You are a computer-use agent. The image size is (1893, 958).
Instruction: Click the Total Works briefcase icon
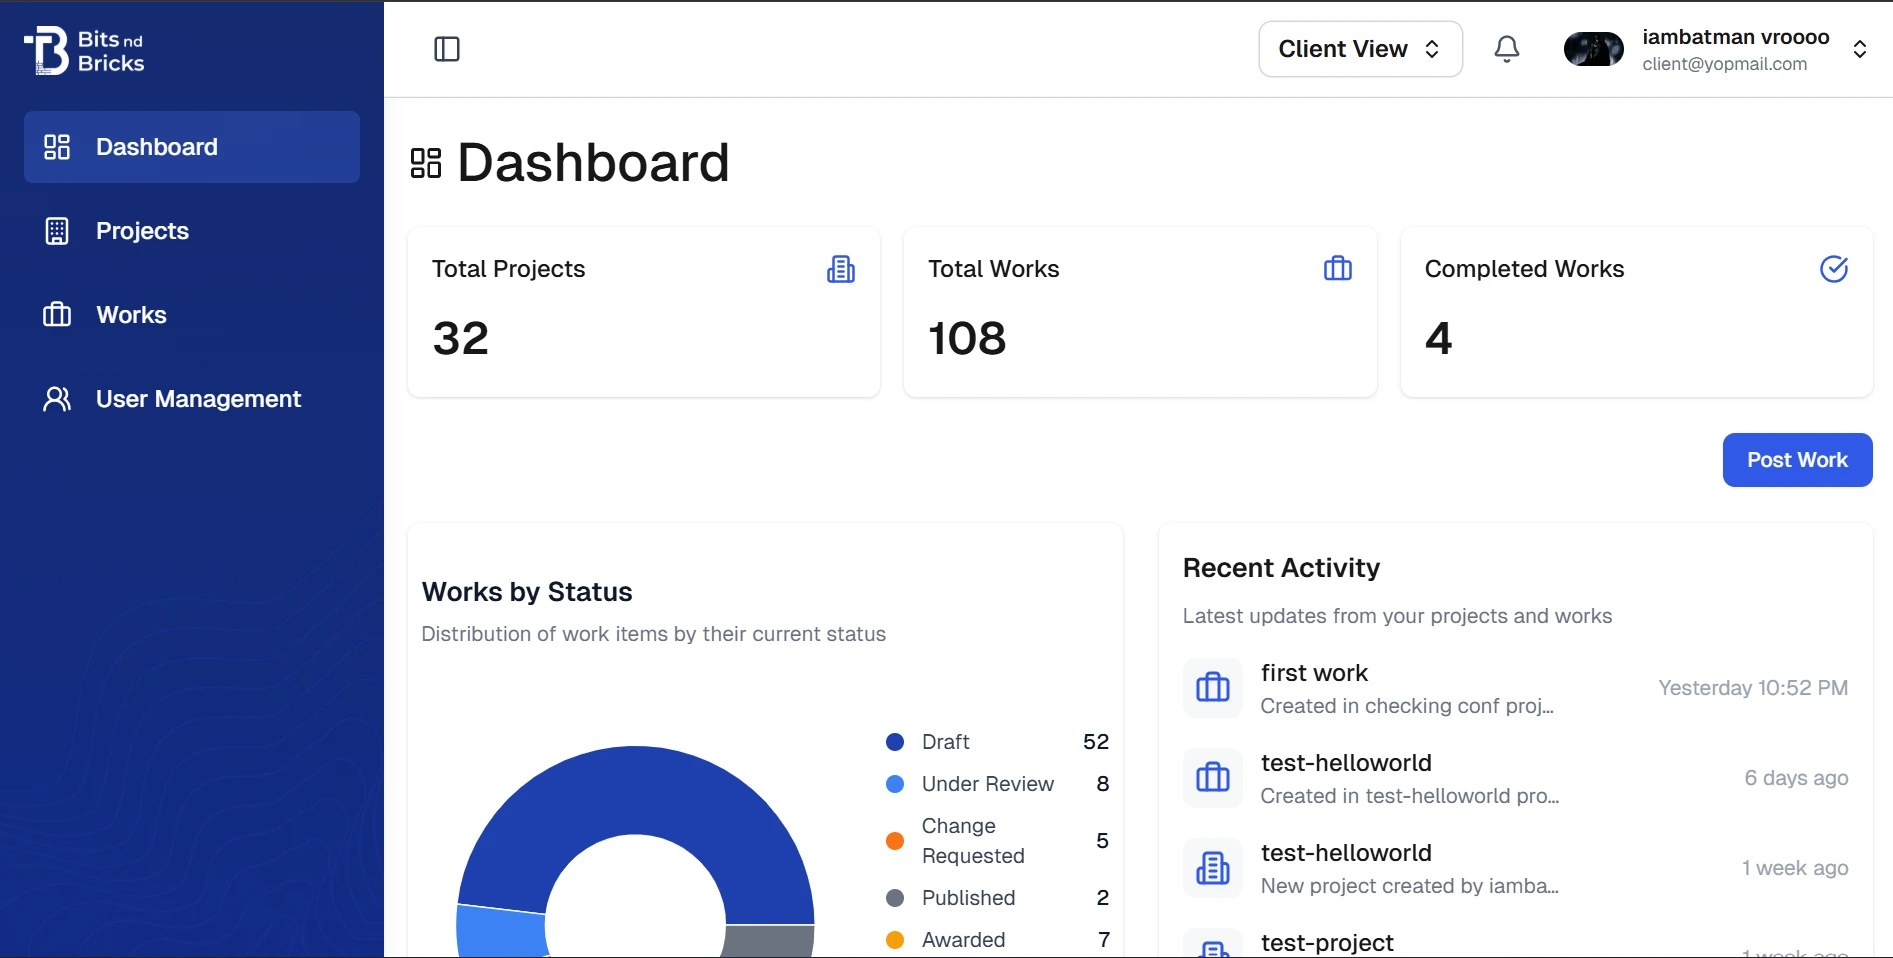[1337, 269]
